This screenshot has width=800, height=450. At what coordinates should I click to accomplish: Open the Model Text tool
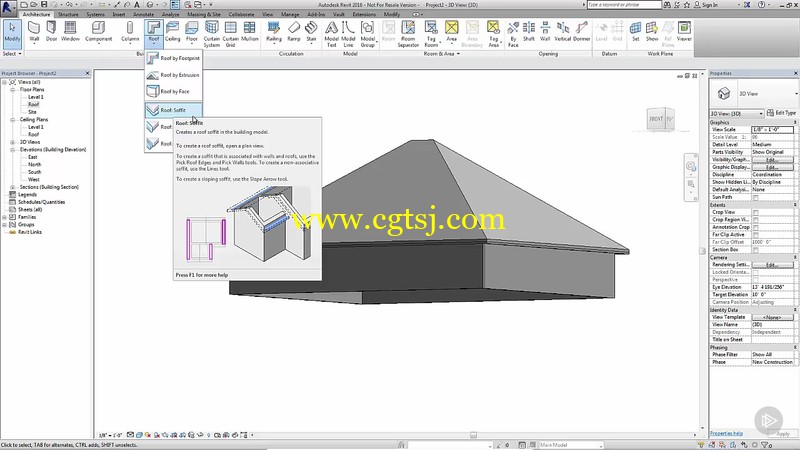[x=332, y=34]
